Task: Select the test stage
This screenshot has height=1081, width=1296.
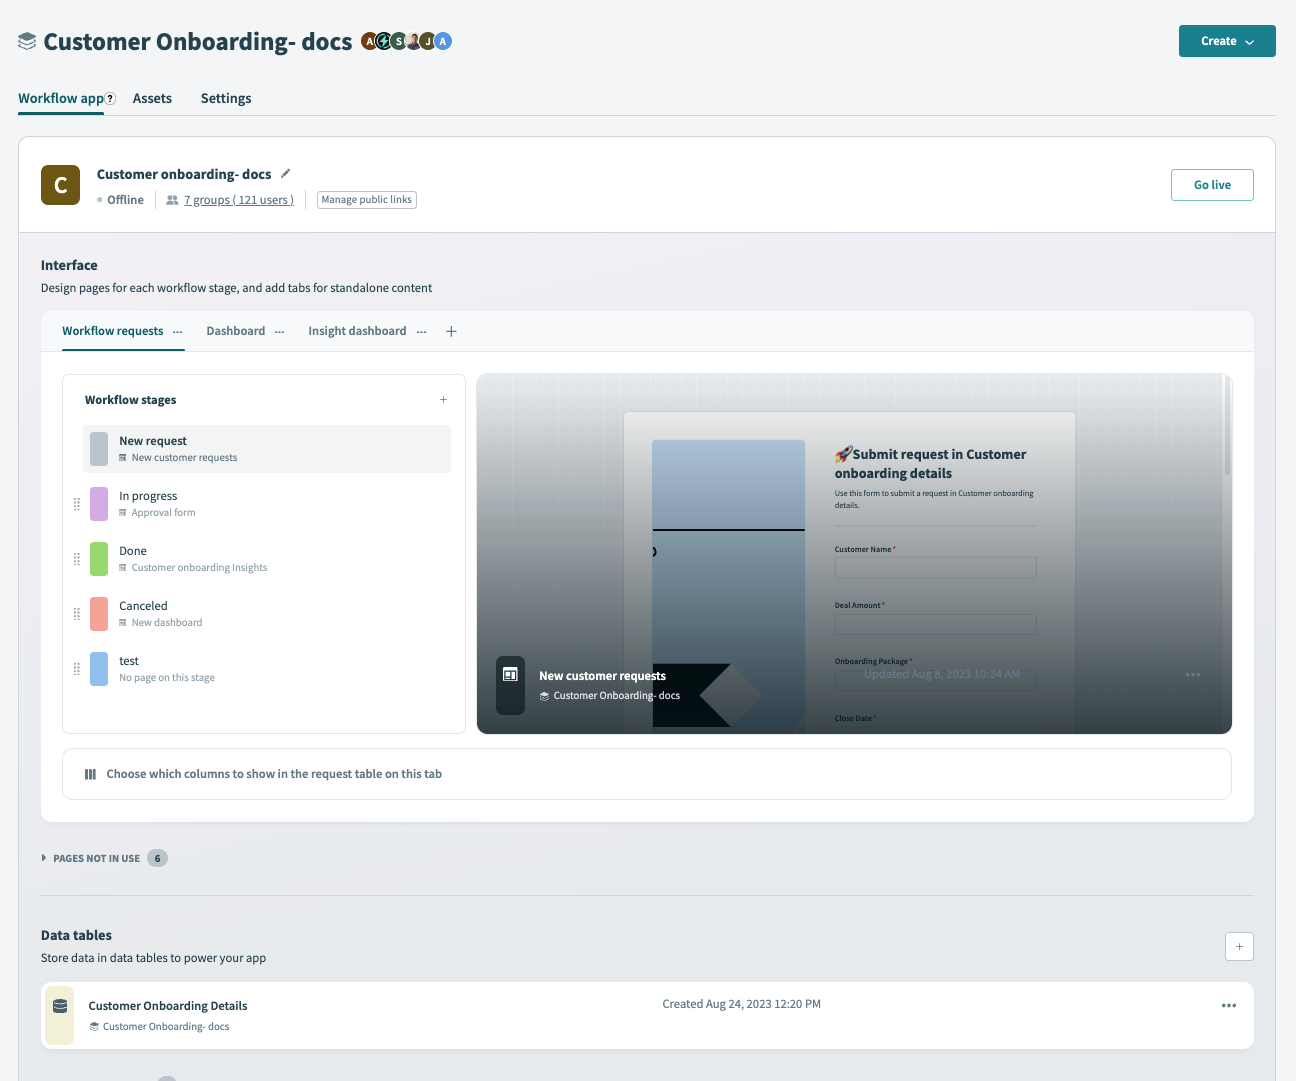Action: pos(267,669)
